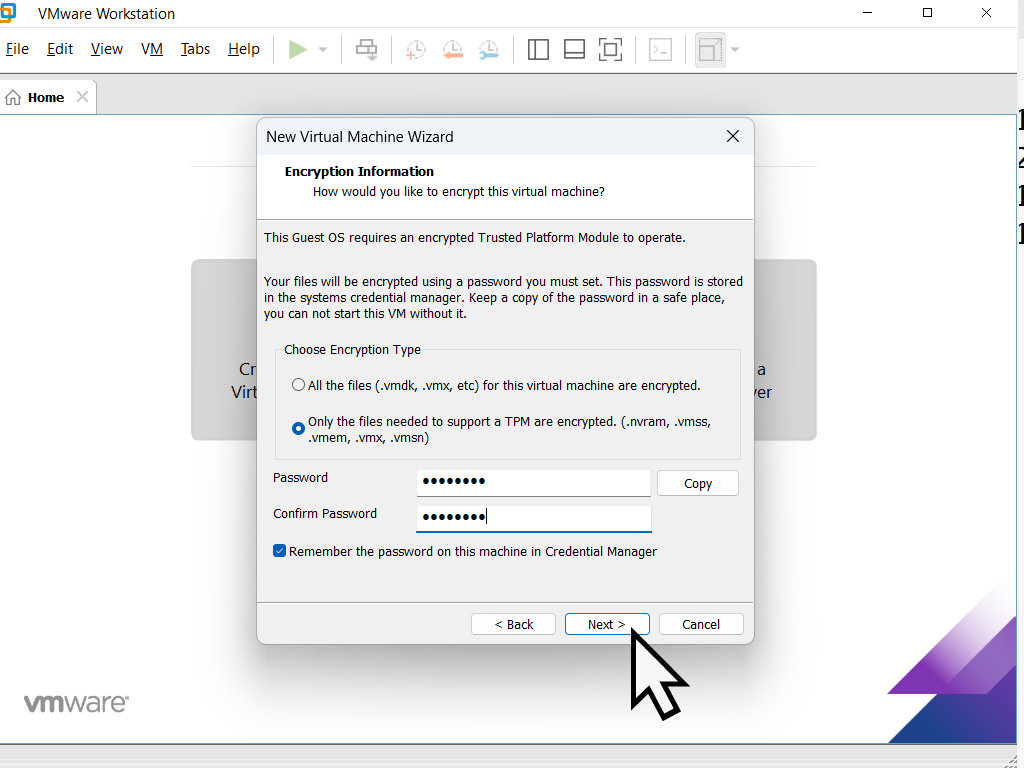Open the Tabs menu
This screenshot has height=768, width=1024.
click(195, 48)
